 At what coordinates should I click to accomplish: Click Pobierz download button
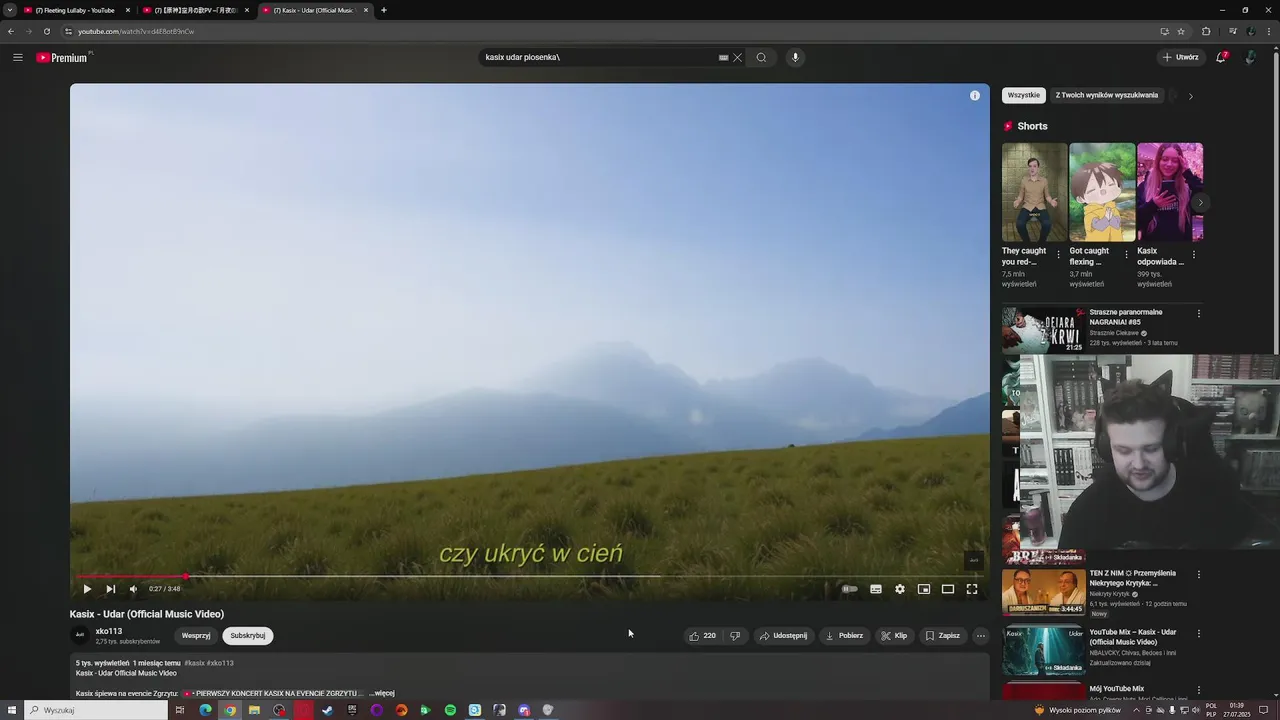coord(844,636)
